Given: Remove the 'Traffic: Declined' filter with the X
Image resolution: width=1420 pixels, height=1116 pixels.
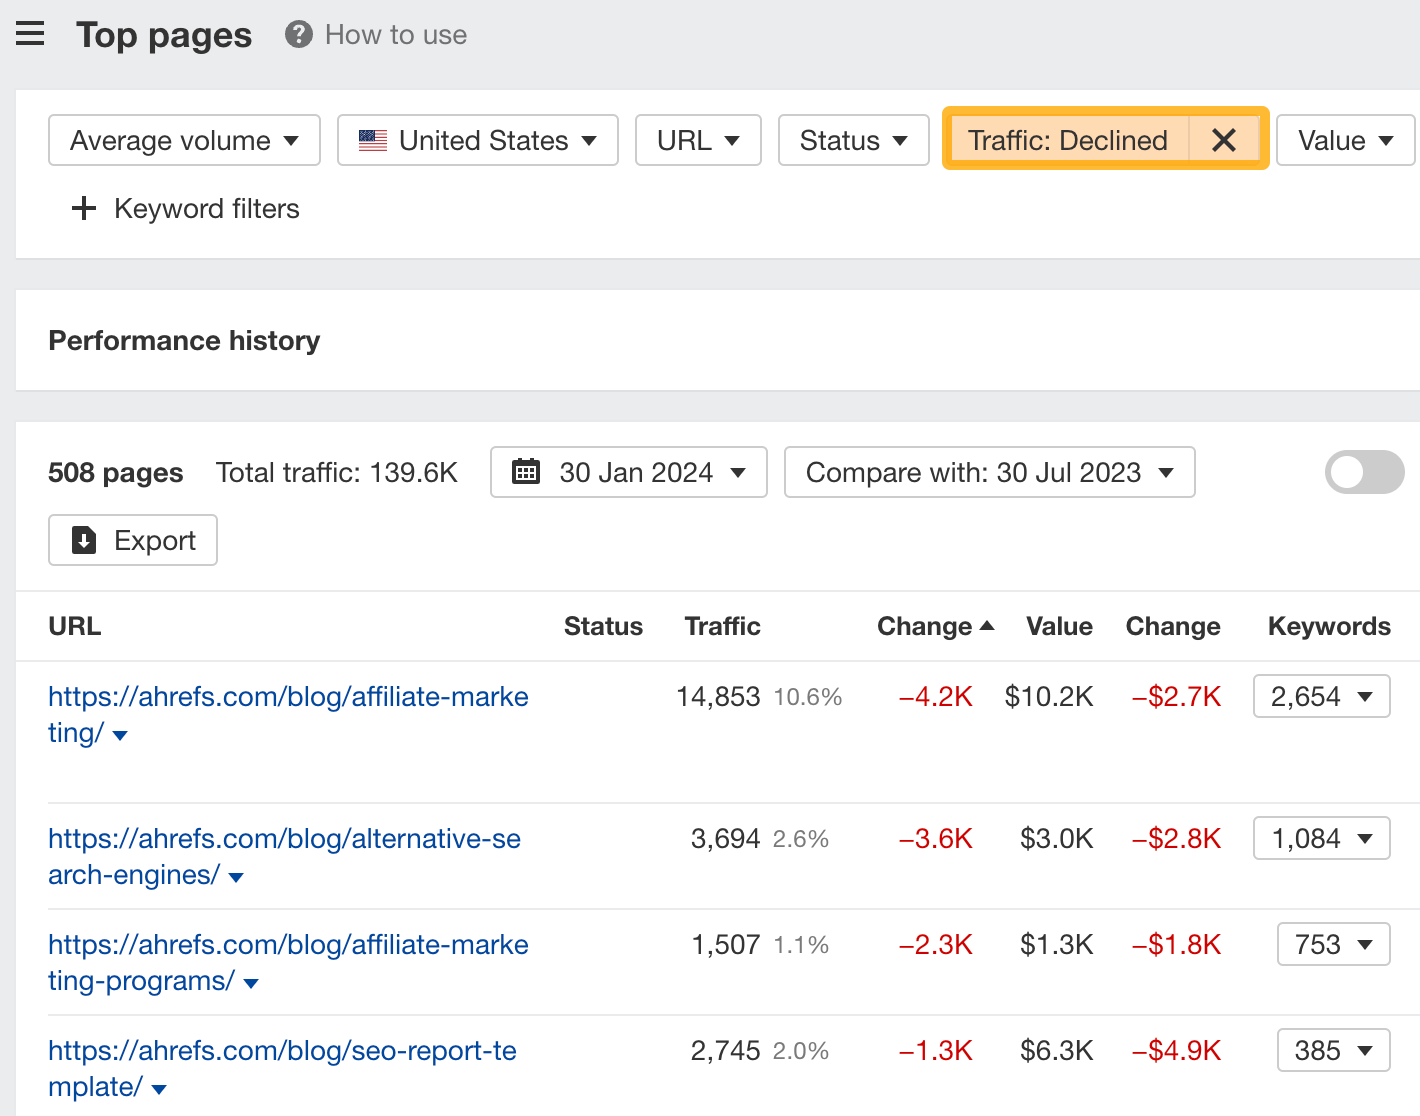Looking at the screenshot, I should click(x=1224, y=140).
